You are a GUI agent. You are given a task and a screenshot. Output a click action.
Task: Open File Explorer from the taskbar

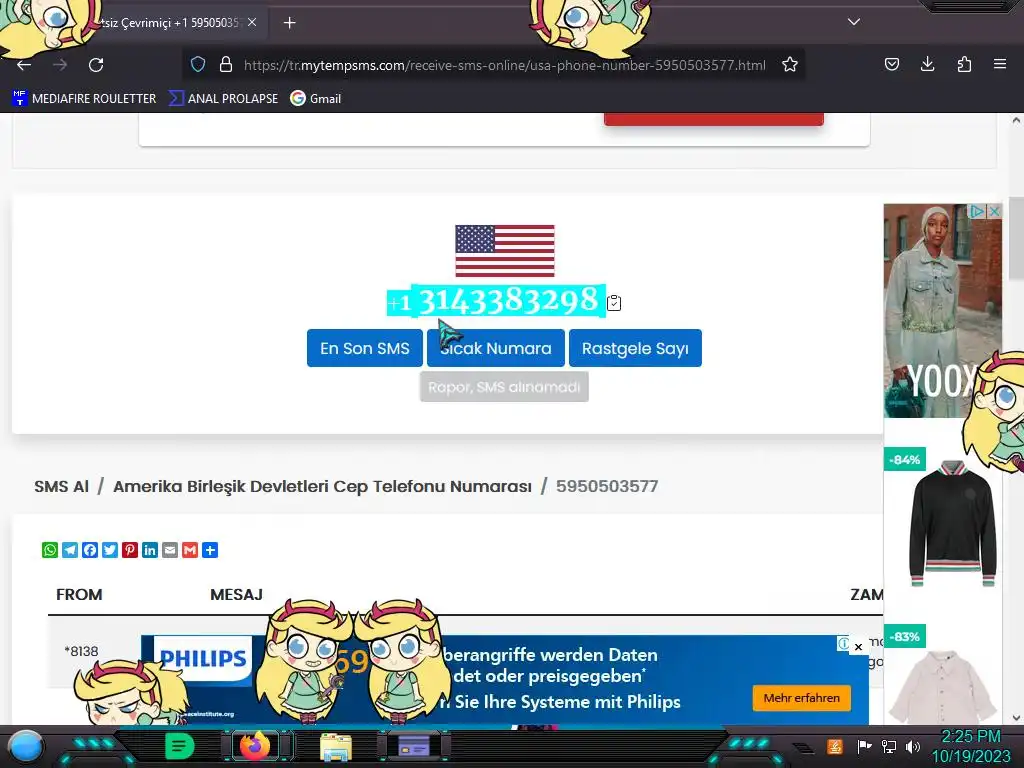point(336,747)
